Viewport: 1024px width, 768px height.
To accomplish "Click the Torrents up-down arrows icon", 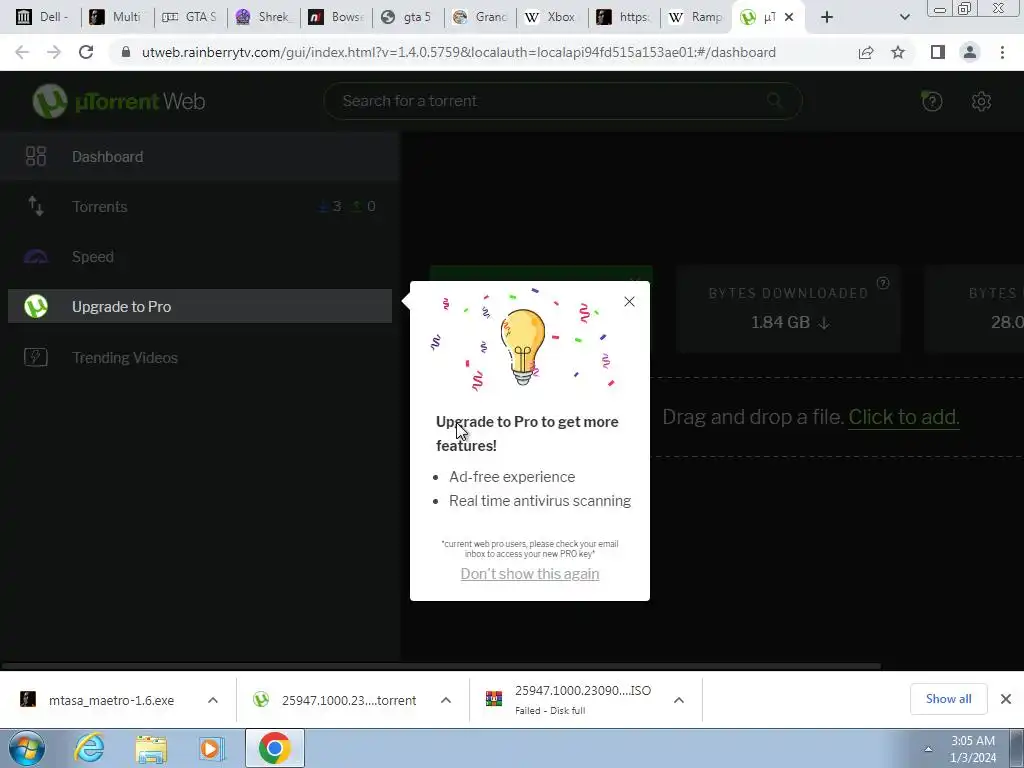I will click(36, 206).
